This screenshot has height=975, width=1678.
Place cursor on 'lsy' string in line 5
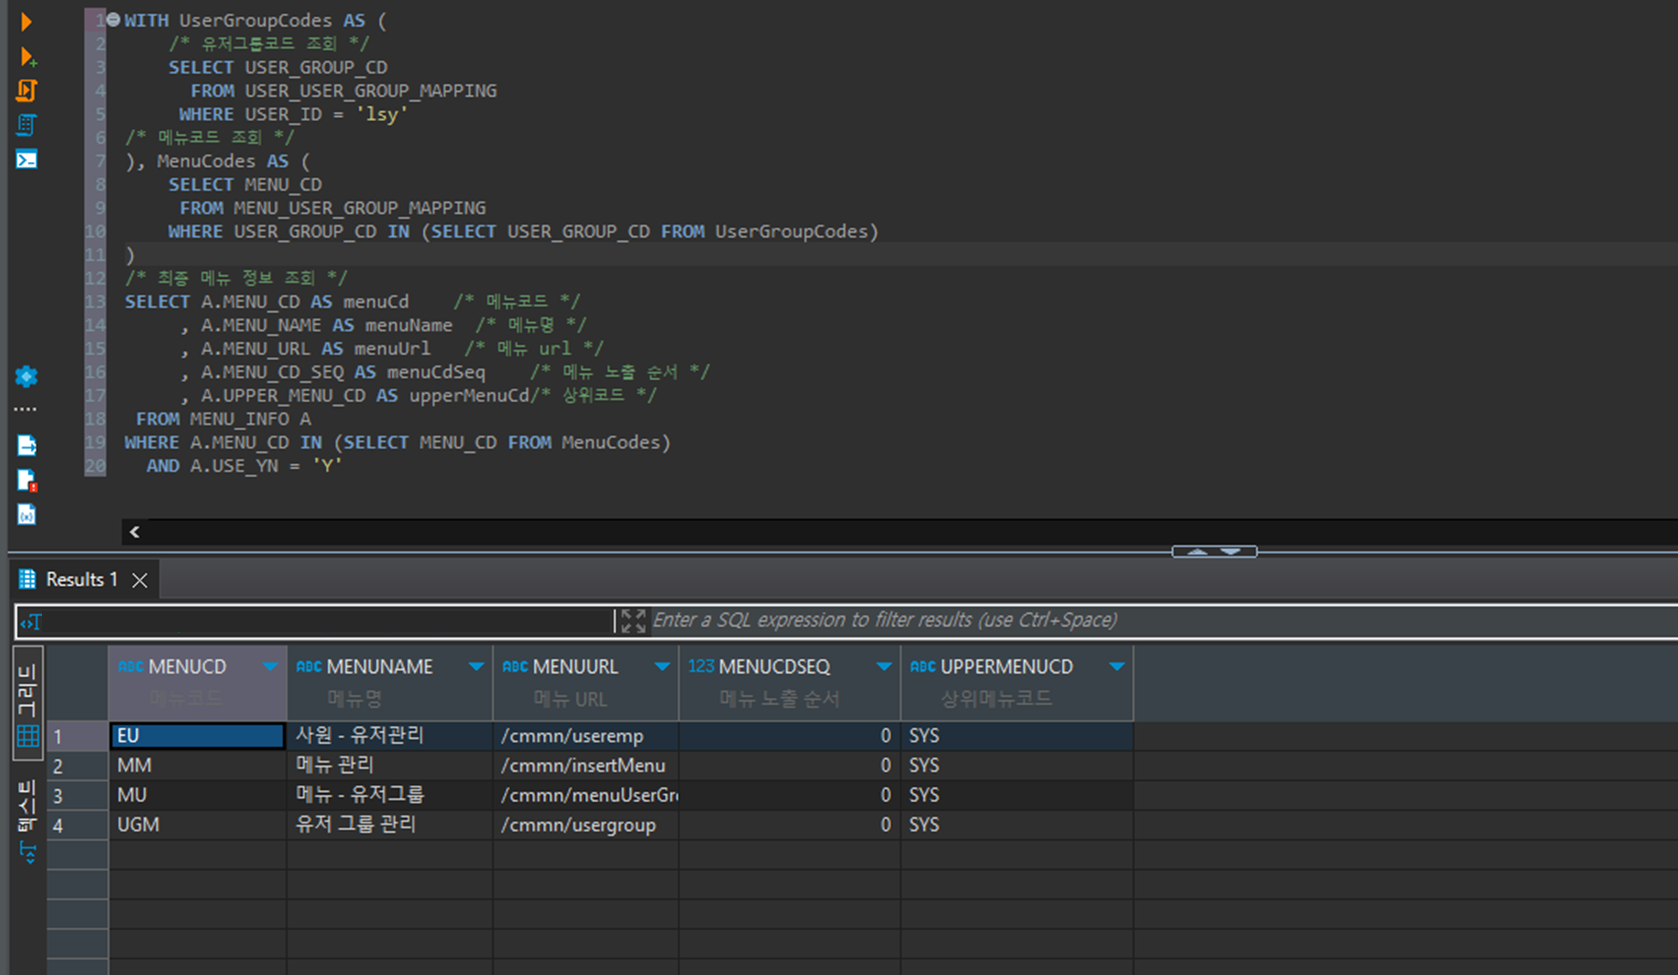pos(382,114)
